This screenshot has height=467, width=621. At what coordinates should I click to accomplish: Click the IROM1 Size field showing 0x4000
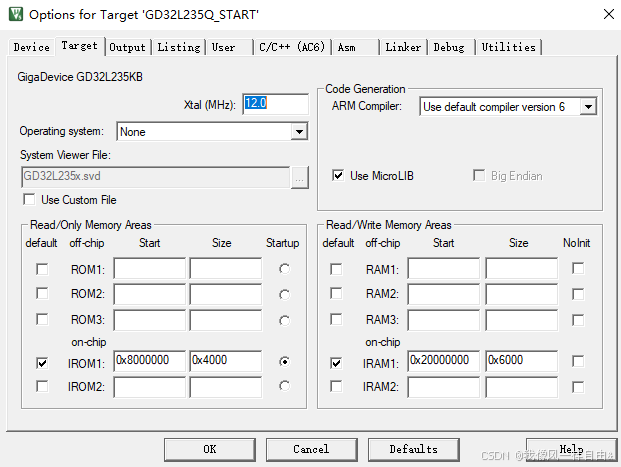(226, 361)
